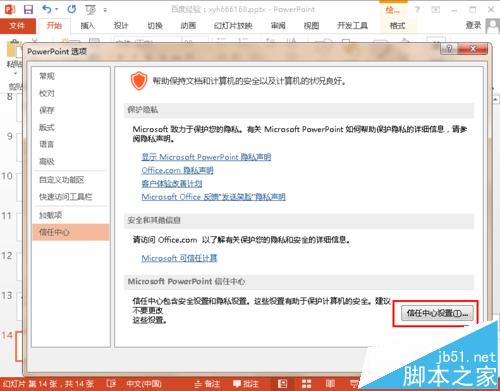This screenshot has height=391, width=500.
Task: Select 保存 in options sidebar
Action: pyautogui.click(x=70, y=110)
